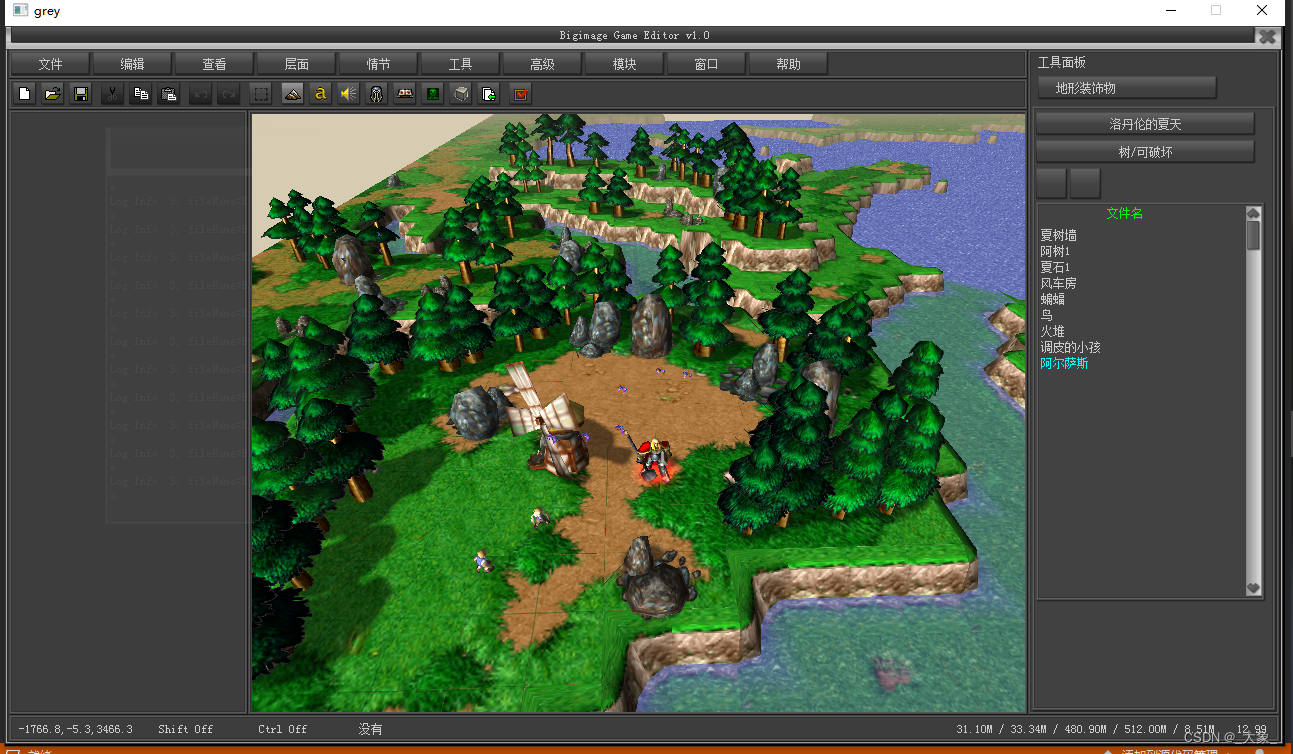The height and width of the screenshot is (754, 1293).
Task: Open the 树/可破坏 category dropdown
Action: [1145, 152]
